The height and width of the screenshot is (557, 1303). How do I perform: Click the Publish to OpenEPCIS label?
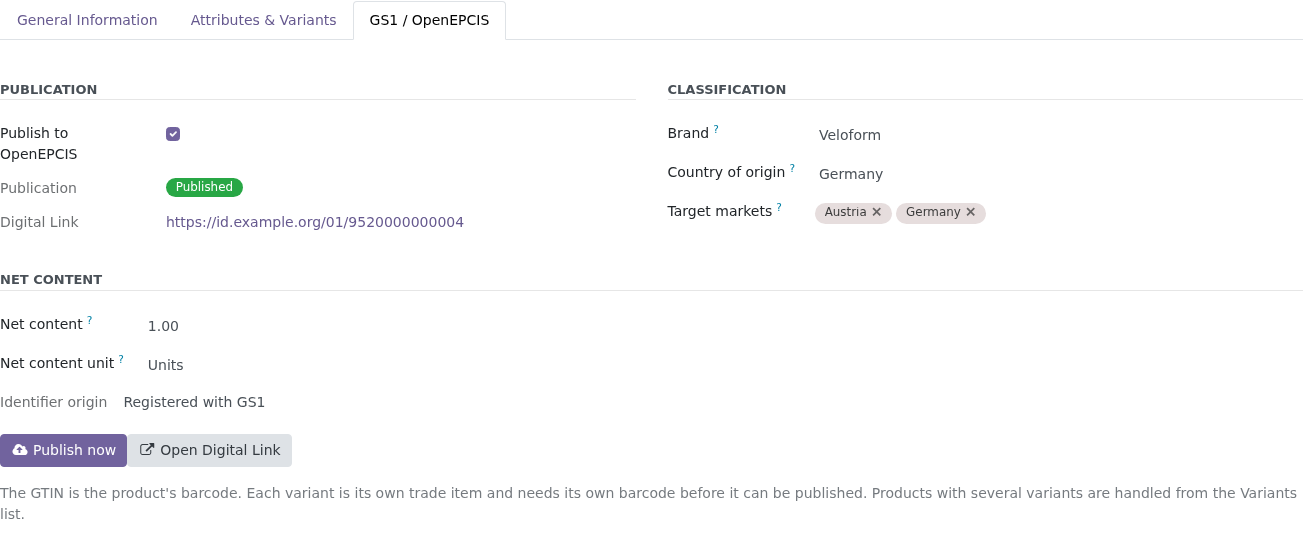(39, 144)
